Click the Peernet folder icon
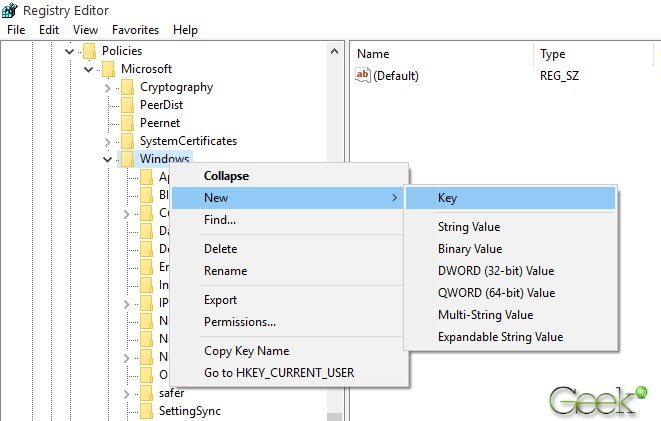This screenshot has width=661, height=421. 128,123
